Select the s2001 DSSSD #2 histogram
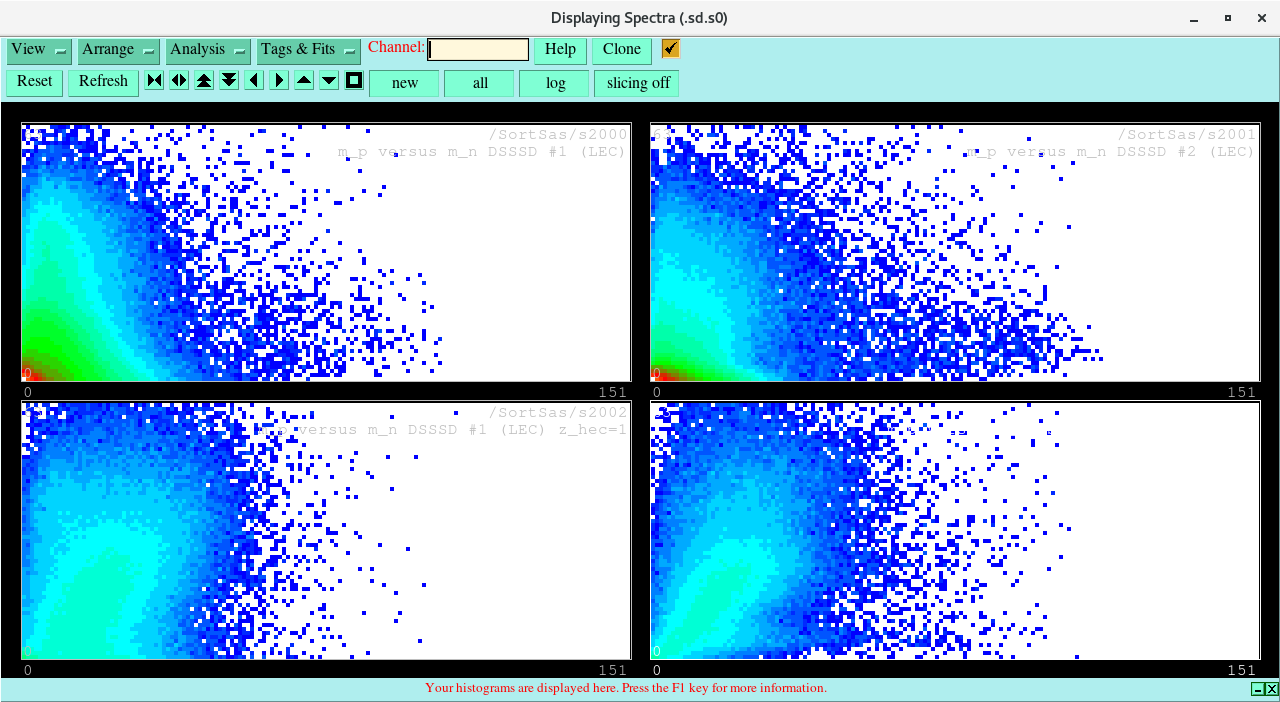This screenshot has width=1280, height=702. point(954,253)
